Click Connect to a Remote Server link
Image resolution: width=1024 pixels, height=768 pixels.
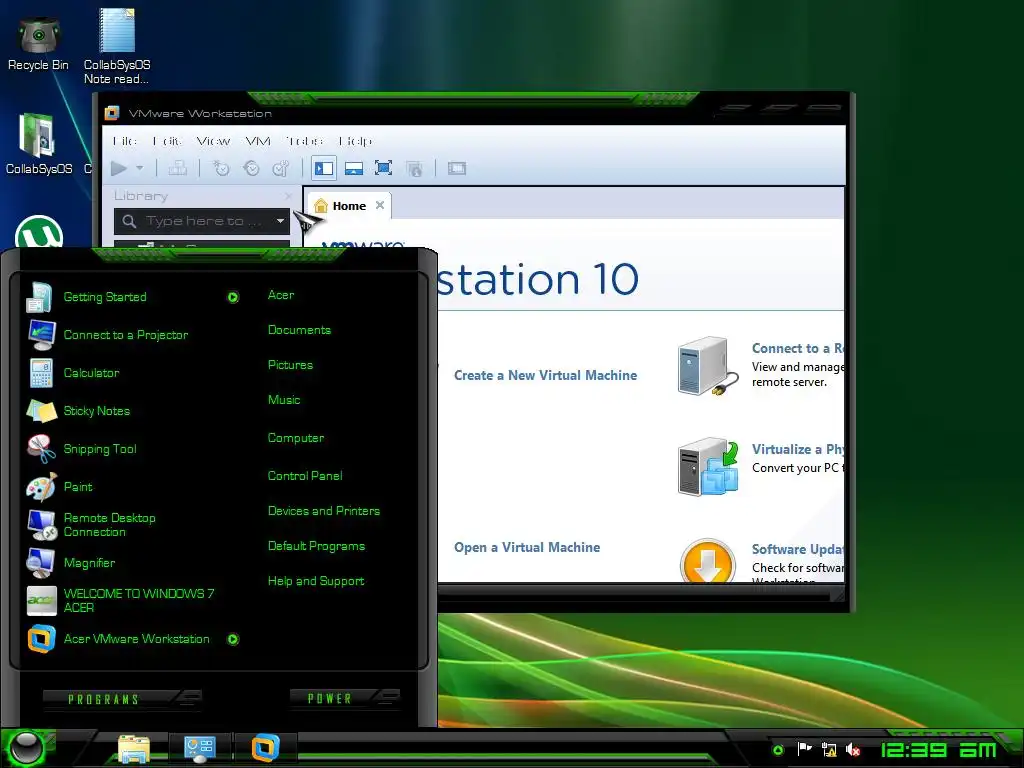point(798,348)
